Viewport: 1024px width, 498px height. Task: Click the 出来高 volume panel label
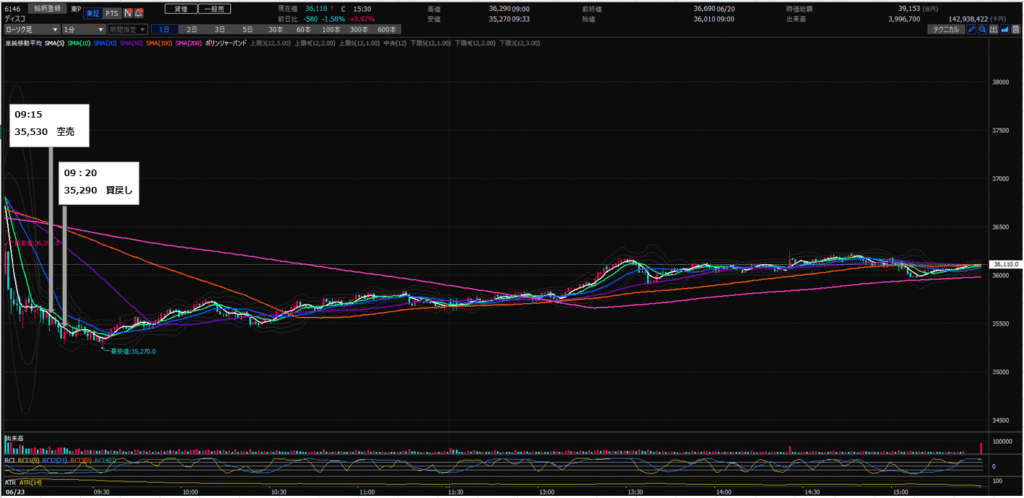click(14, 438)
